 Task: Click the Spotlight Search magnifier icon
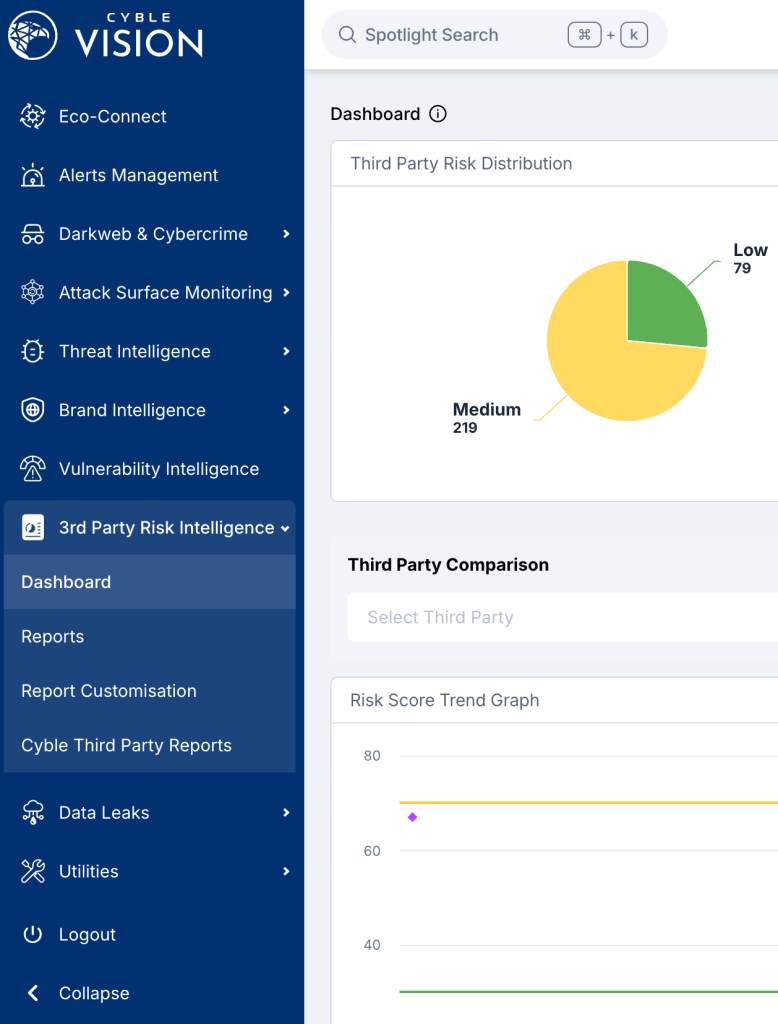pyautogui.click(x=348, y=35)
